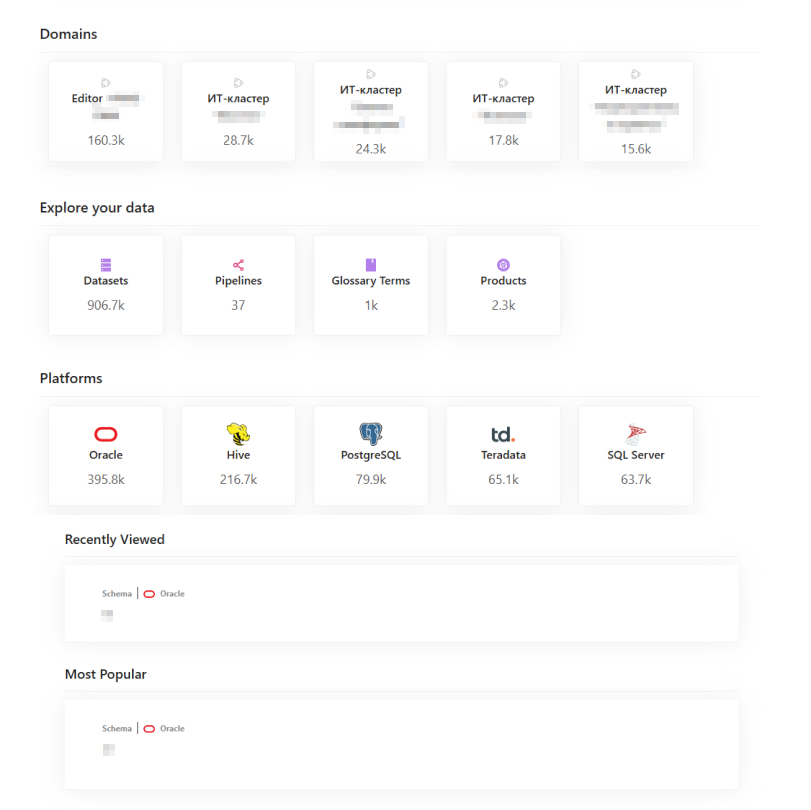Screen dimensions: 811x810
Task: Click the purple Products icon
Action: [x=503, y=265]
